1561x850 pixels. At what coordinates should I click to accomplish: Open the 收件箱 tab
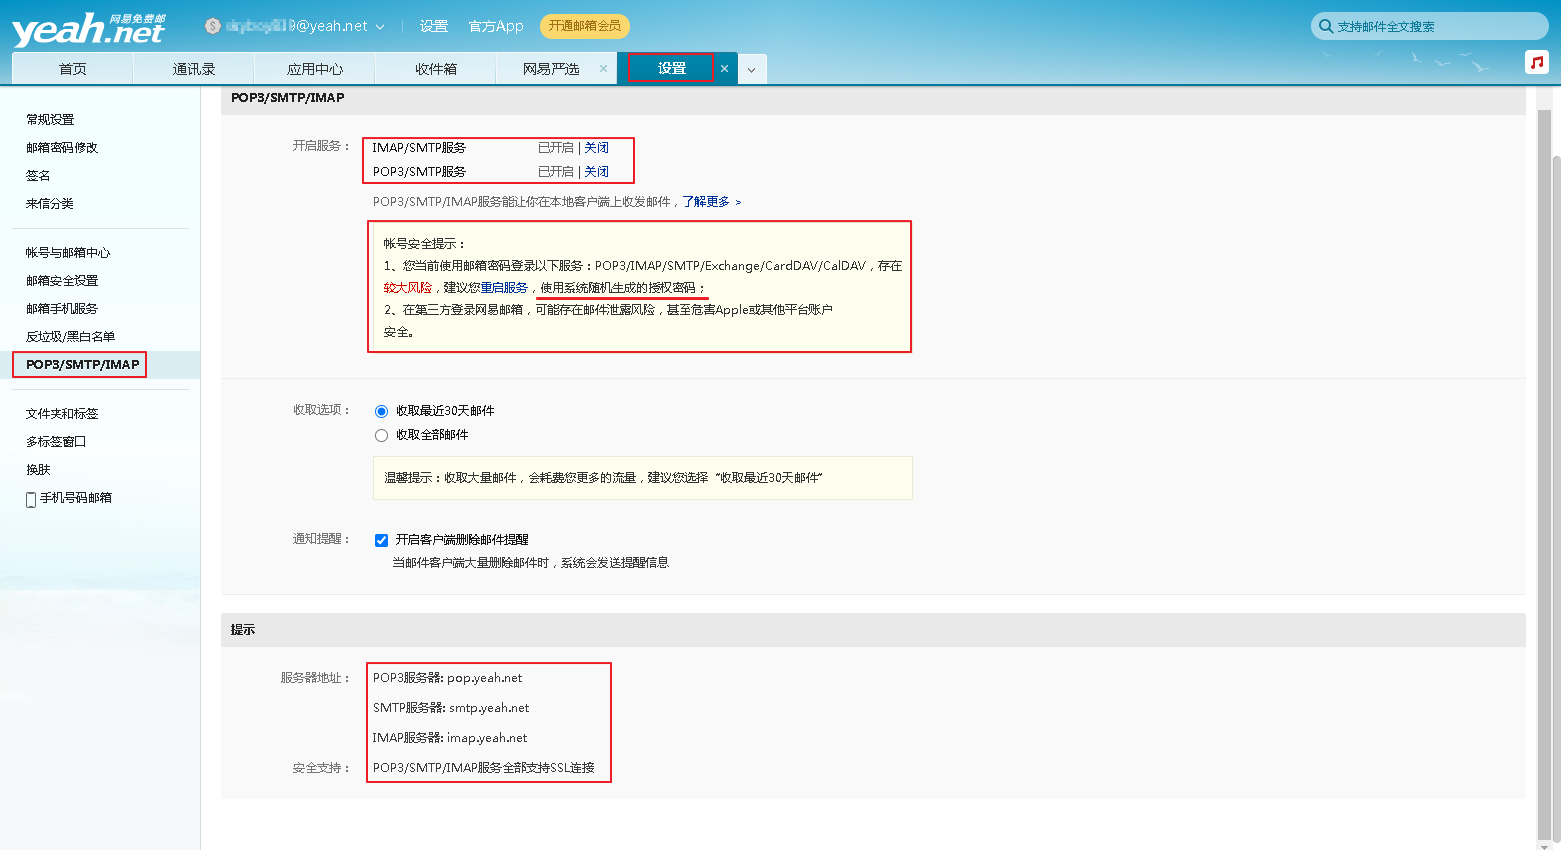point(435,69)
